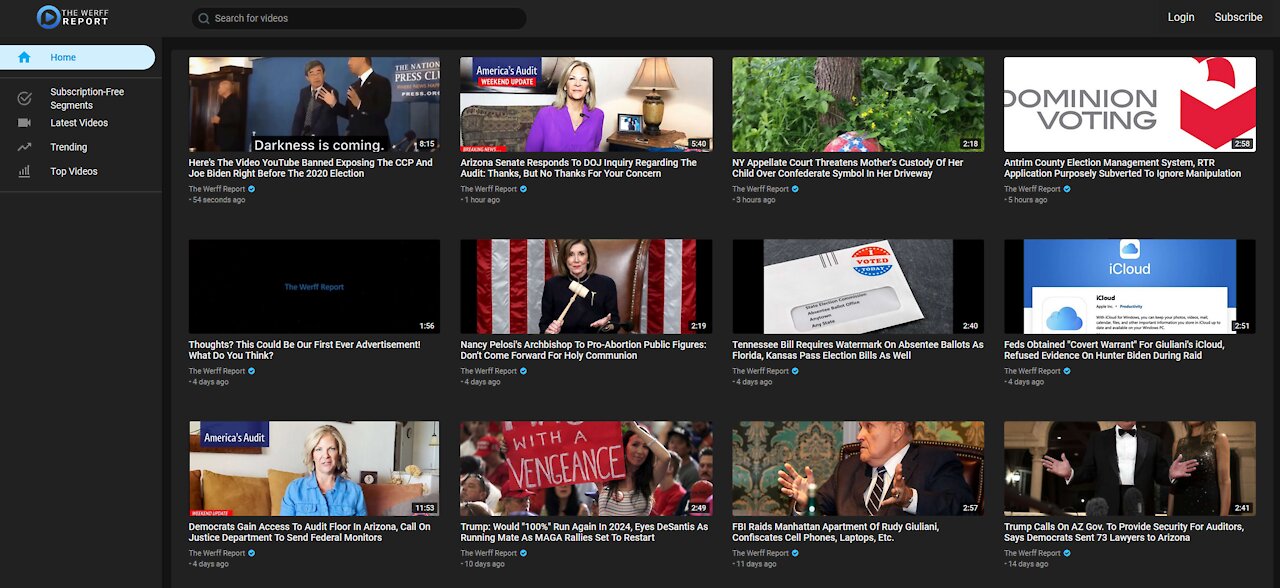This screenshot has width=1280, height=588.
Task: Click the 8:15 duration badge
Action: [428, 144]
